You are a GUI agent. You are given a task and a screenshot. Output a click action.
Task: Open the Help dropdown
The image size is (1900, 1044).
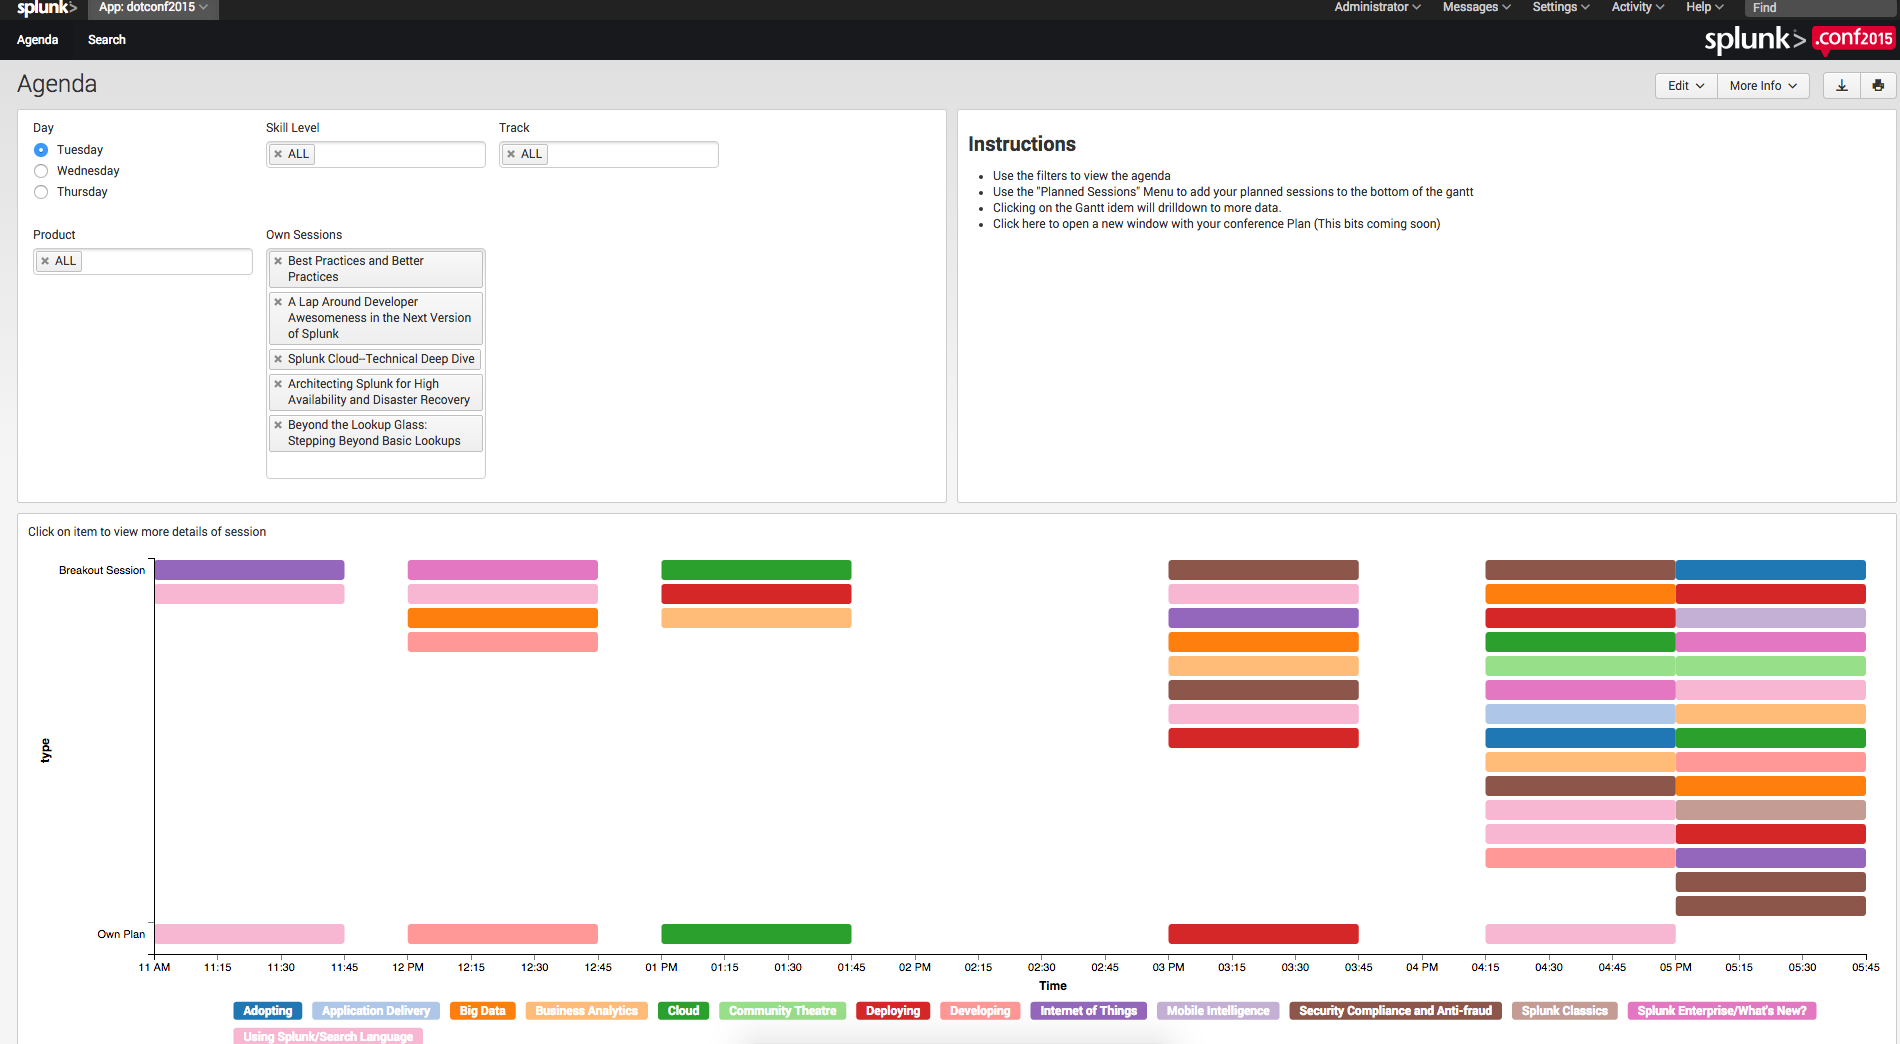coord(1704,7)
